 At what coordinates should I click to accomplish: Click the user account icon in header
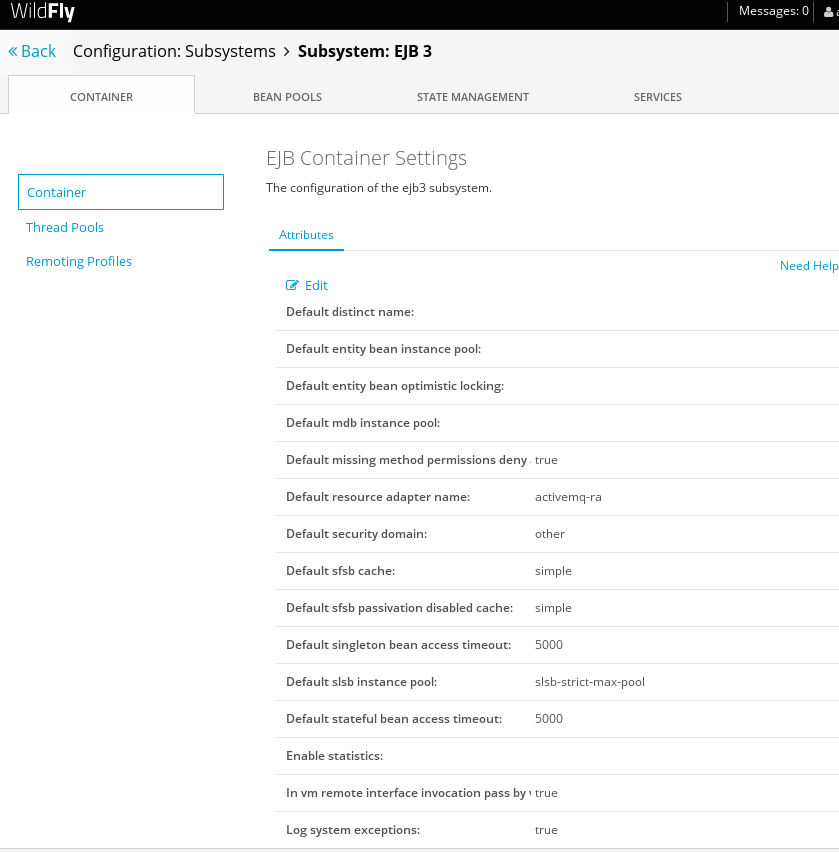click(828, 11)
